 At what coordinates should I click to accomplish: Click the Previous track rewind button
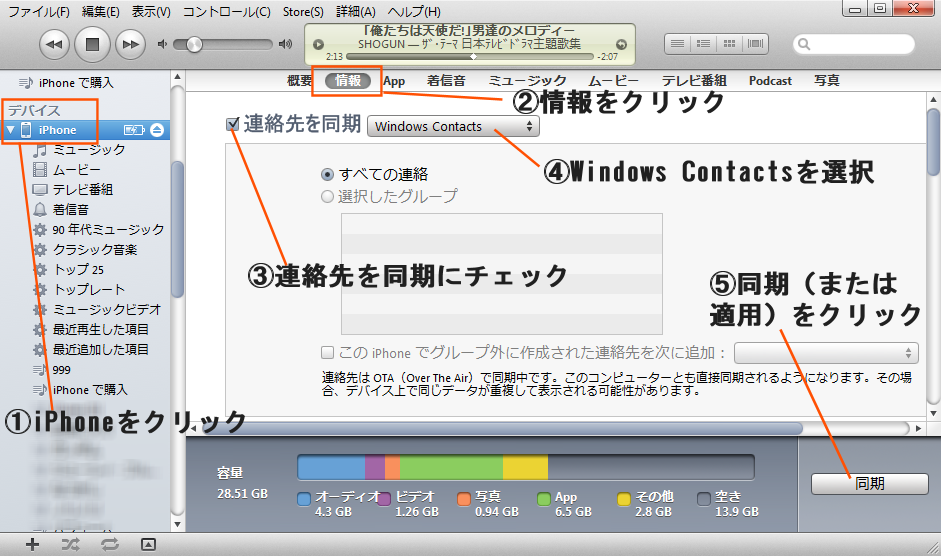(x=55, y=44)
